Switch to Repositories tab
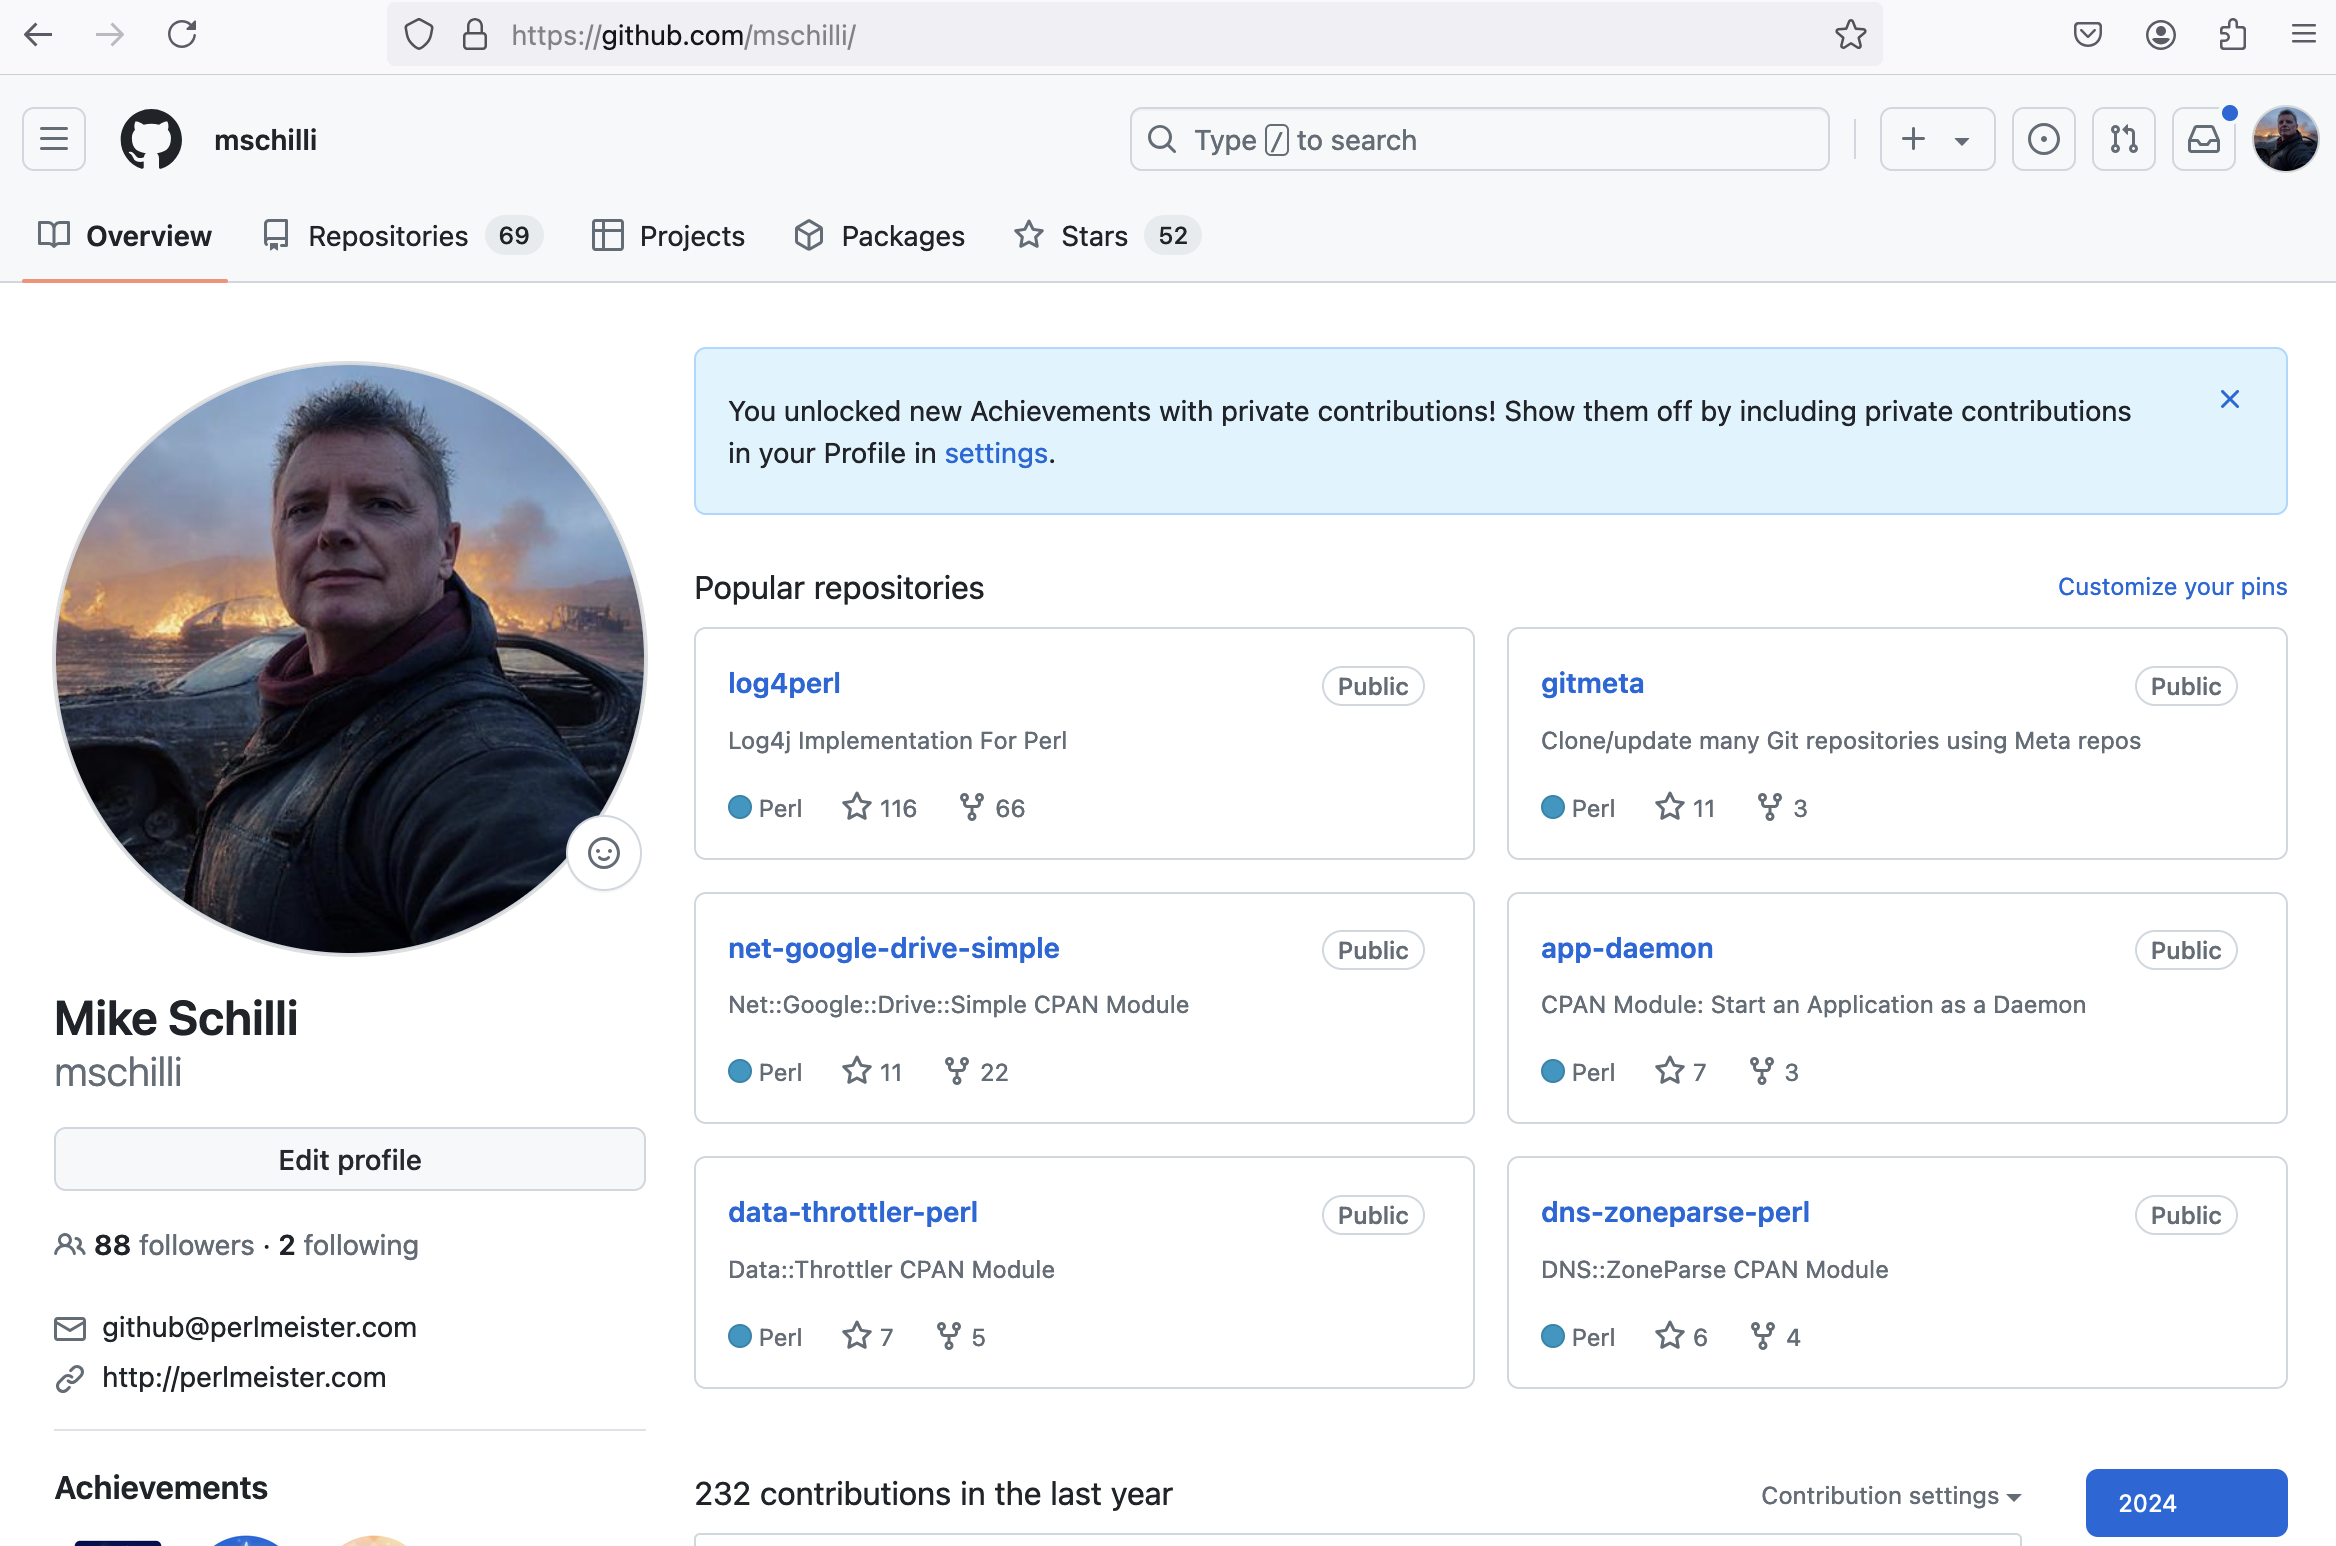The width and height of the screenshot is (2336, 1546). (x=402, y=236)
